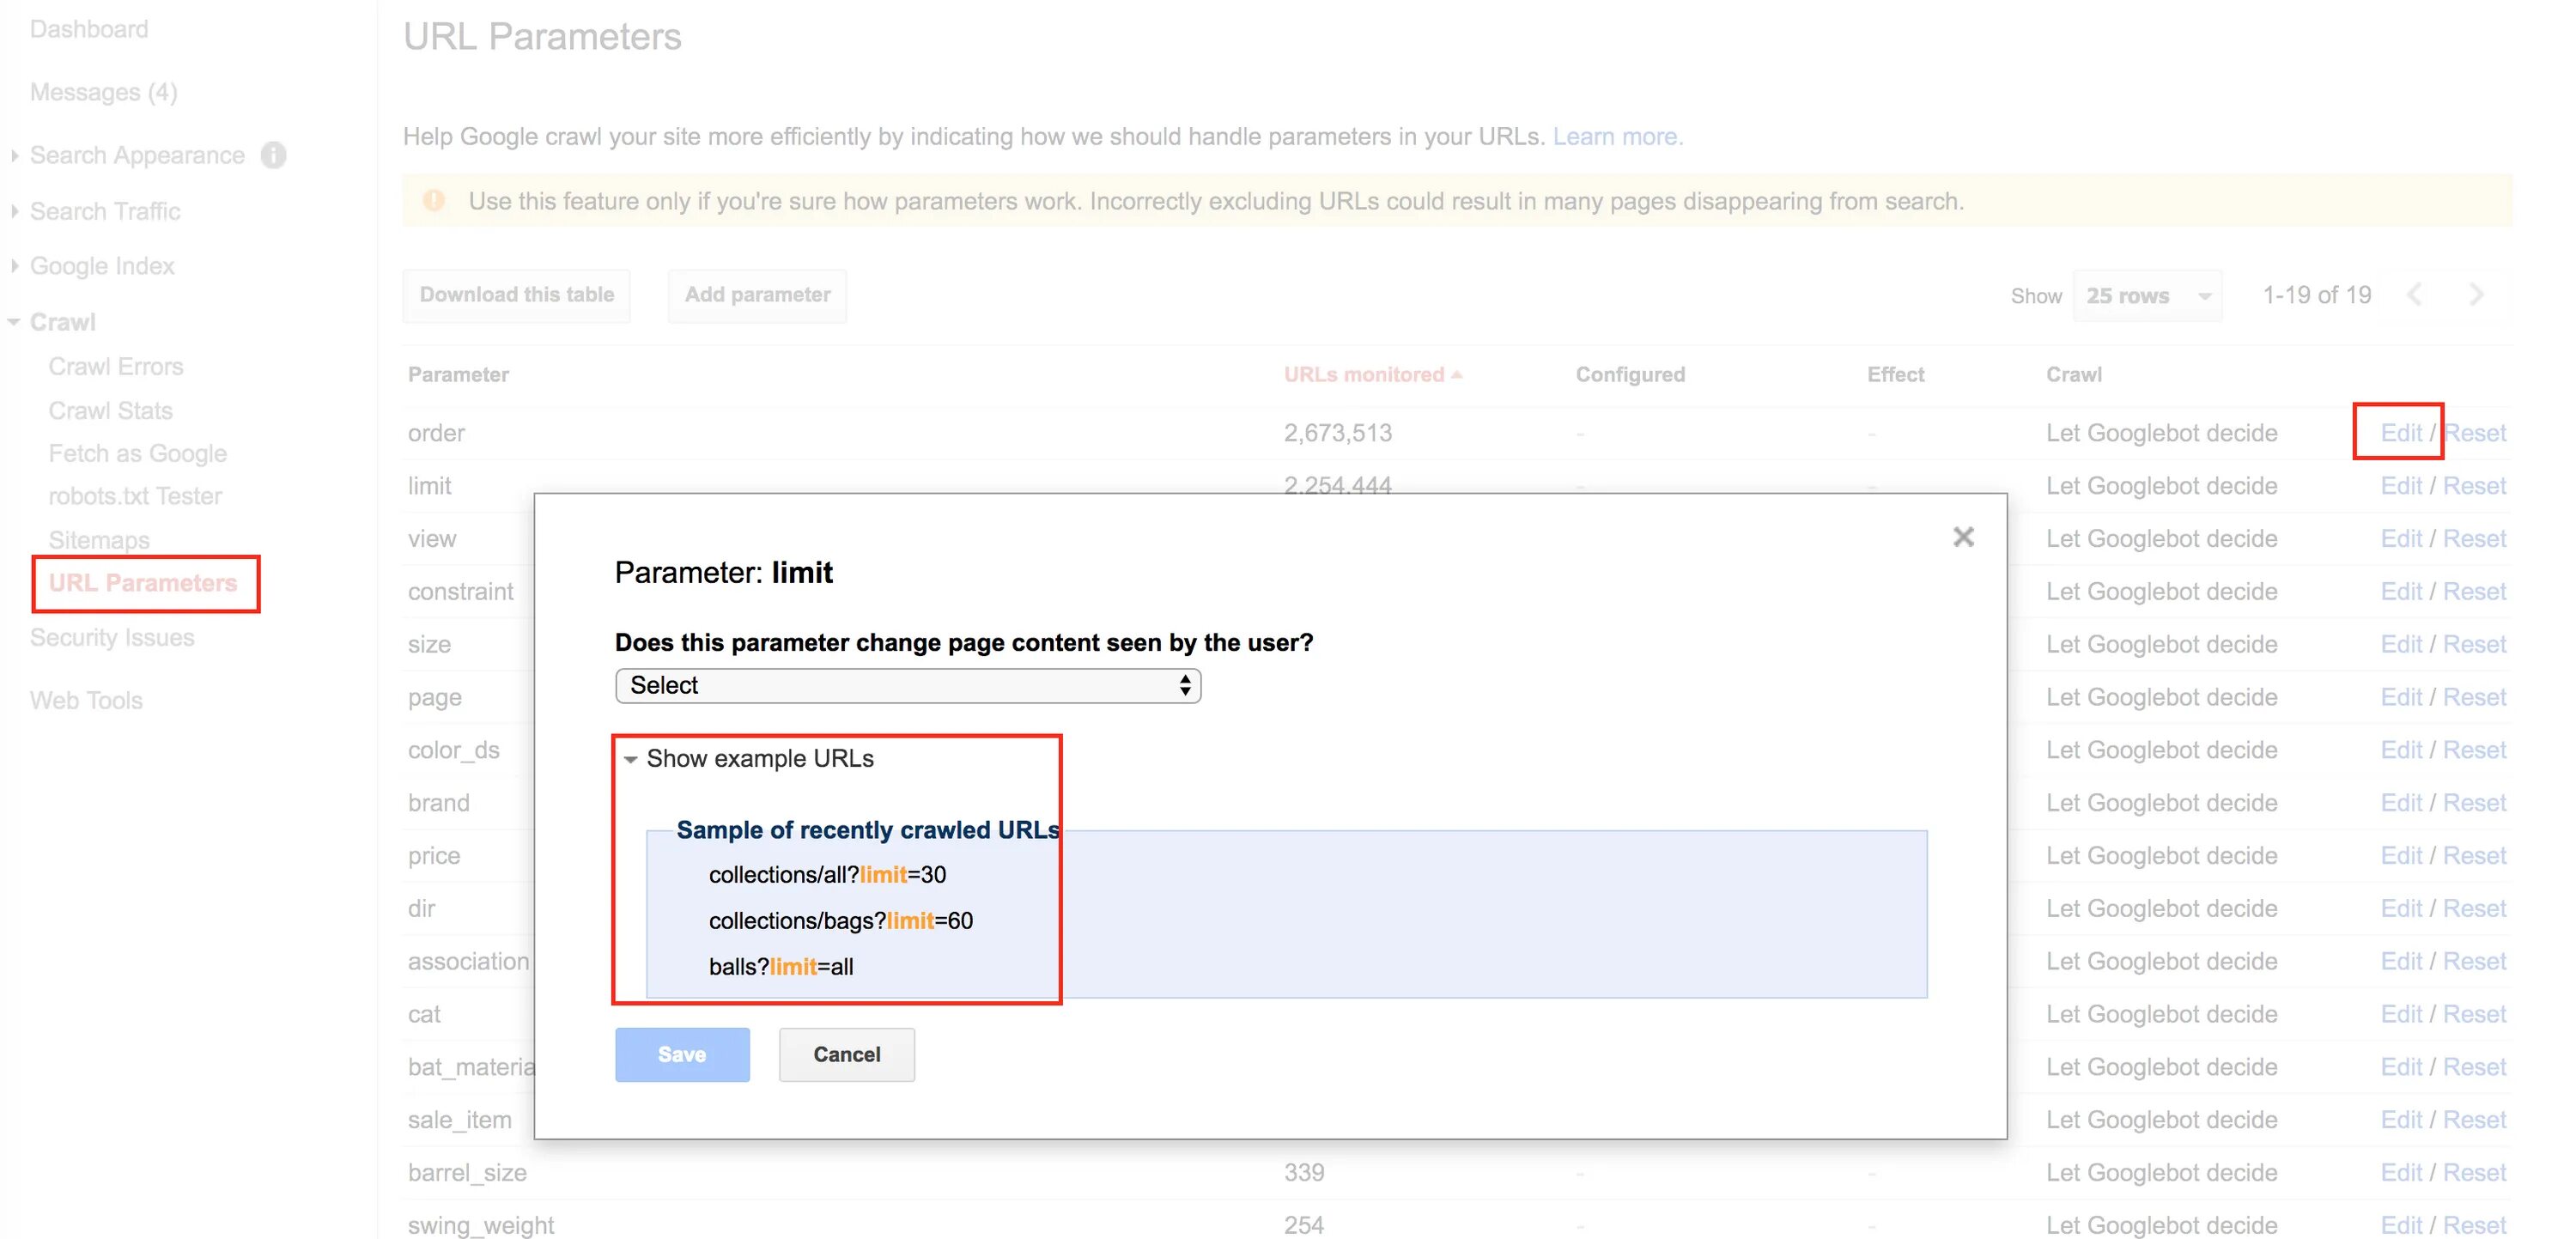Click Edit for the price row
This screenshot has width=2576, height=1239.
(2401, 856)
